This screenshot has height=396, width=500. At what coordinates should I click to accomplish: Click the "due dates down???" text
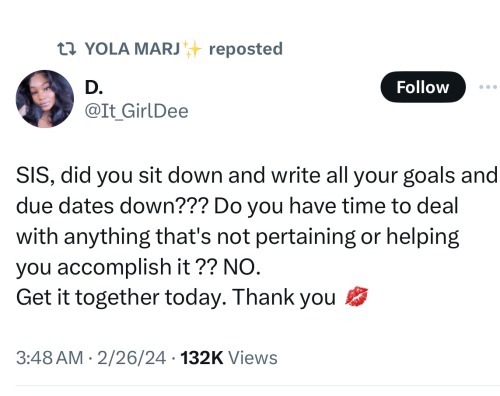[112, 206]
